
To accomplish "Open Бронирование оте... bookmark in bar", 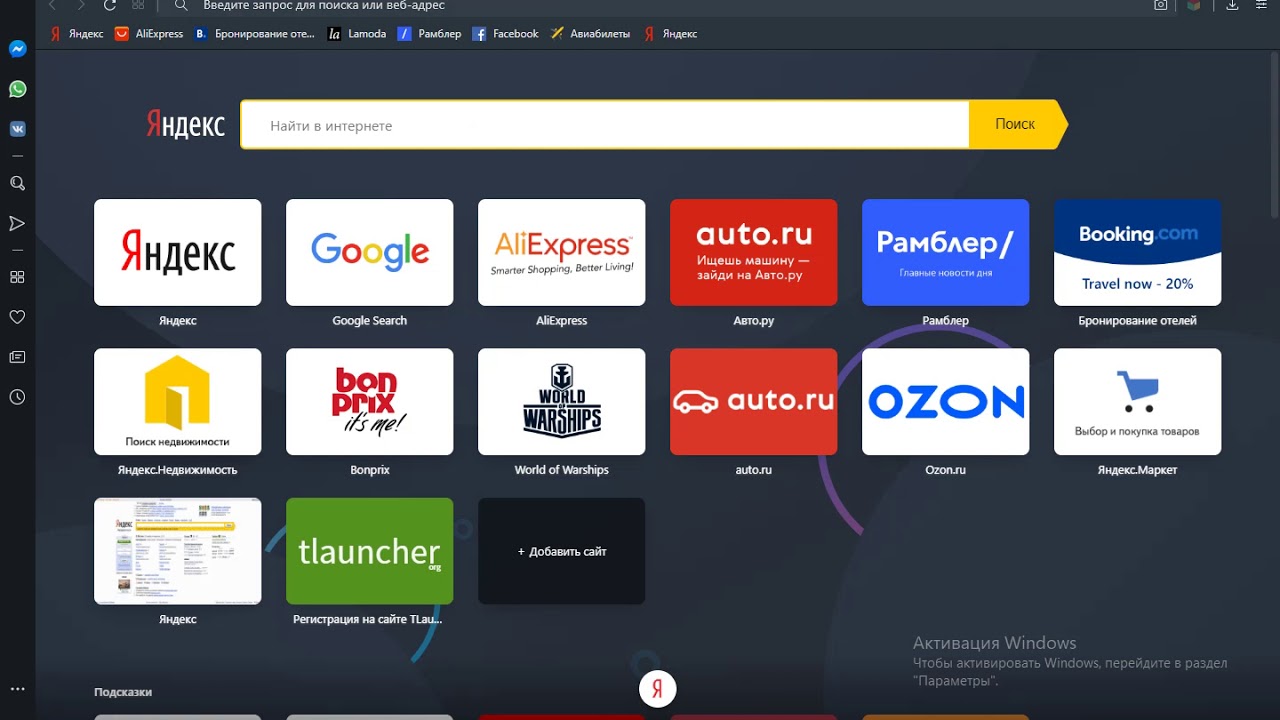I will pos(254,34).
